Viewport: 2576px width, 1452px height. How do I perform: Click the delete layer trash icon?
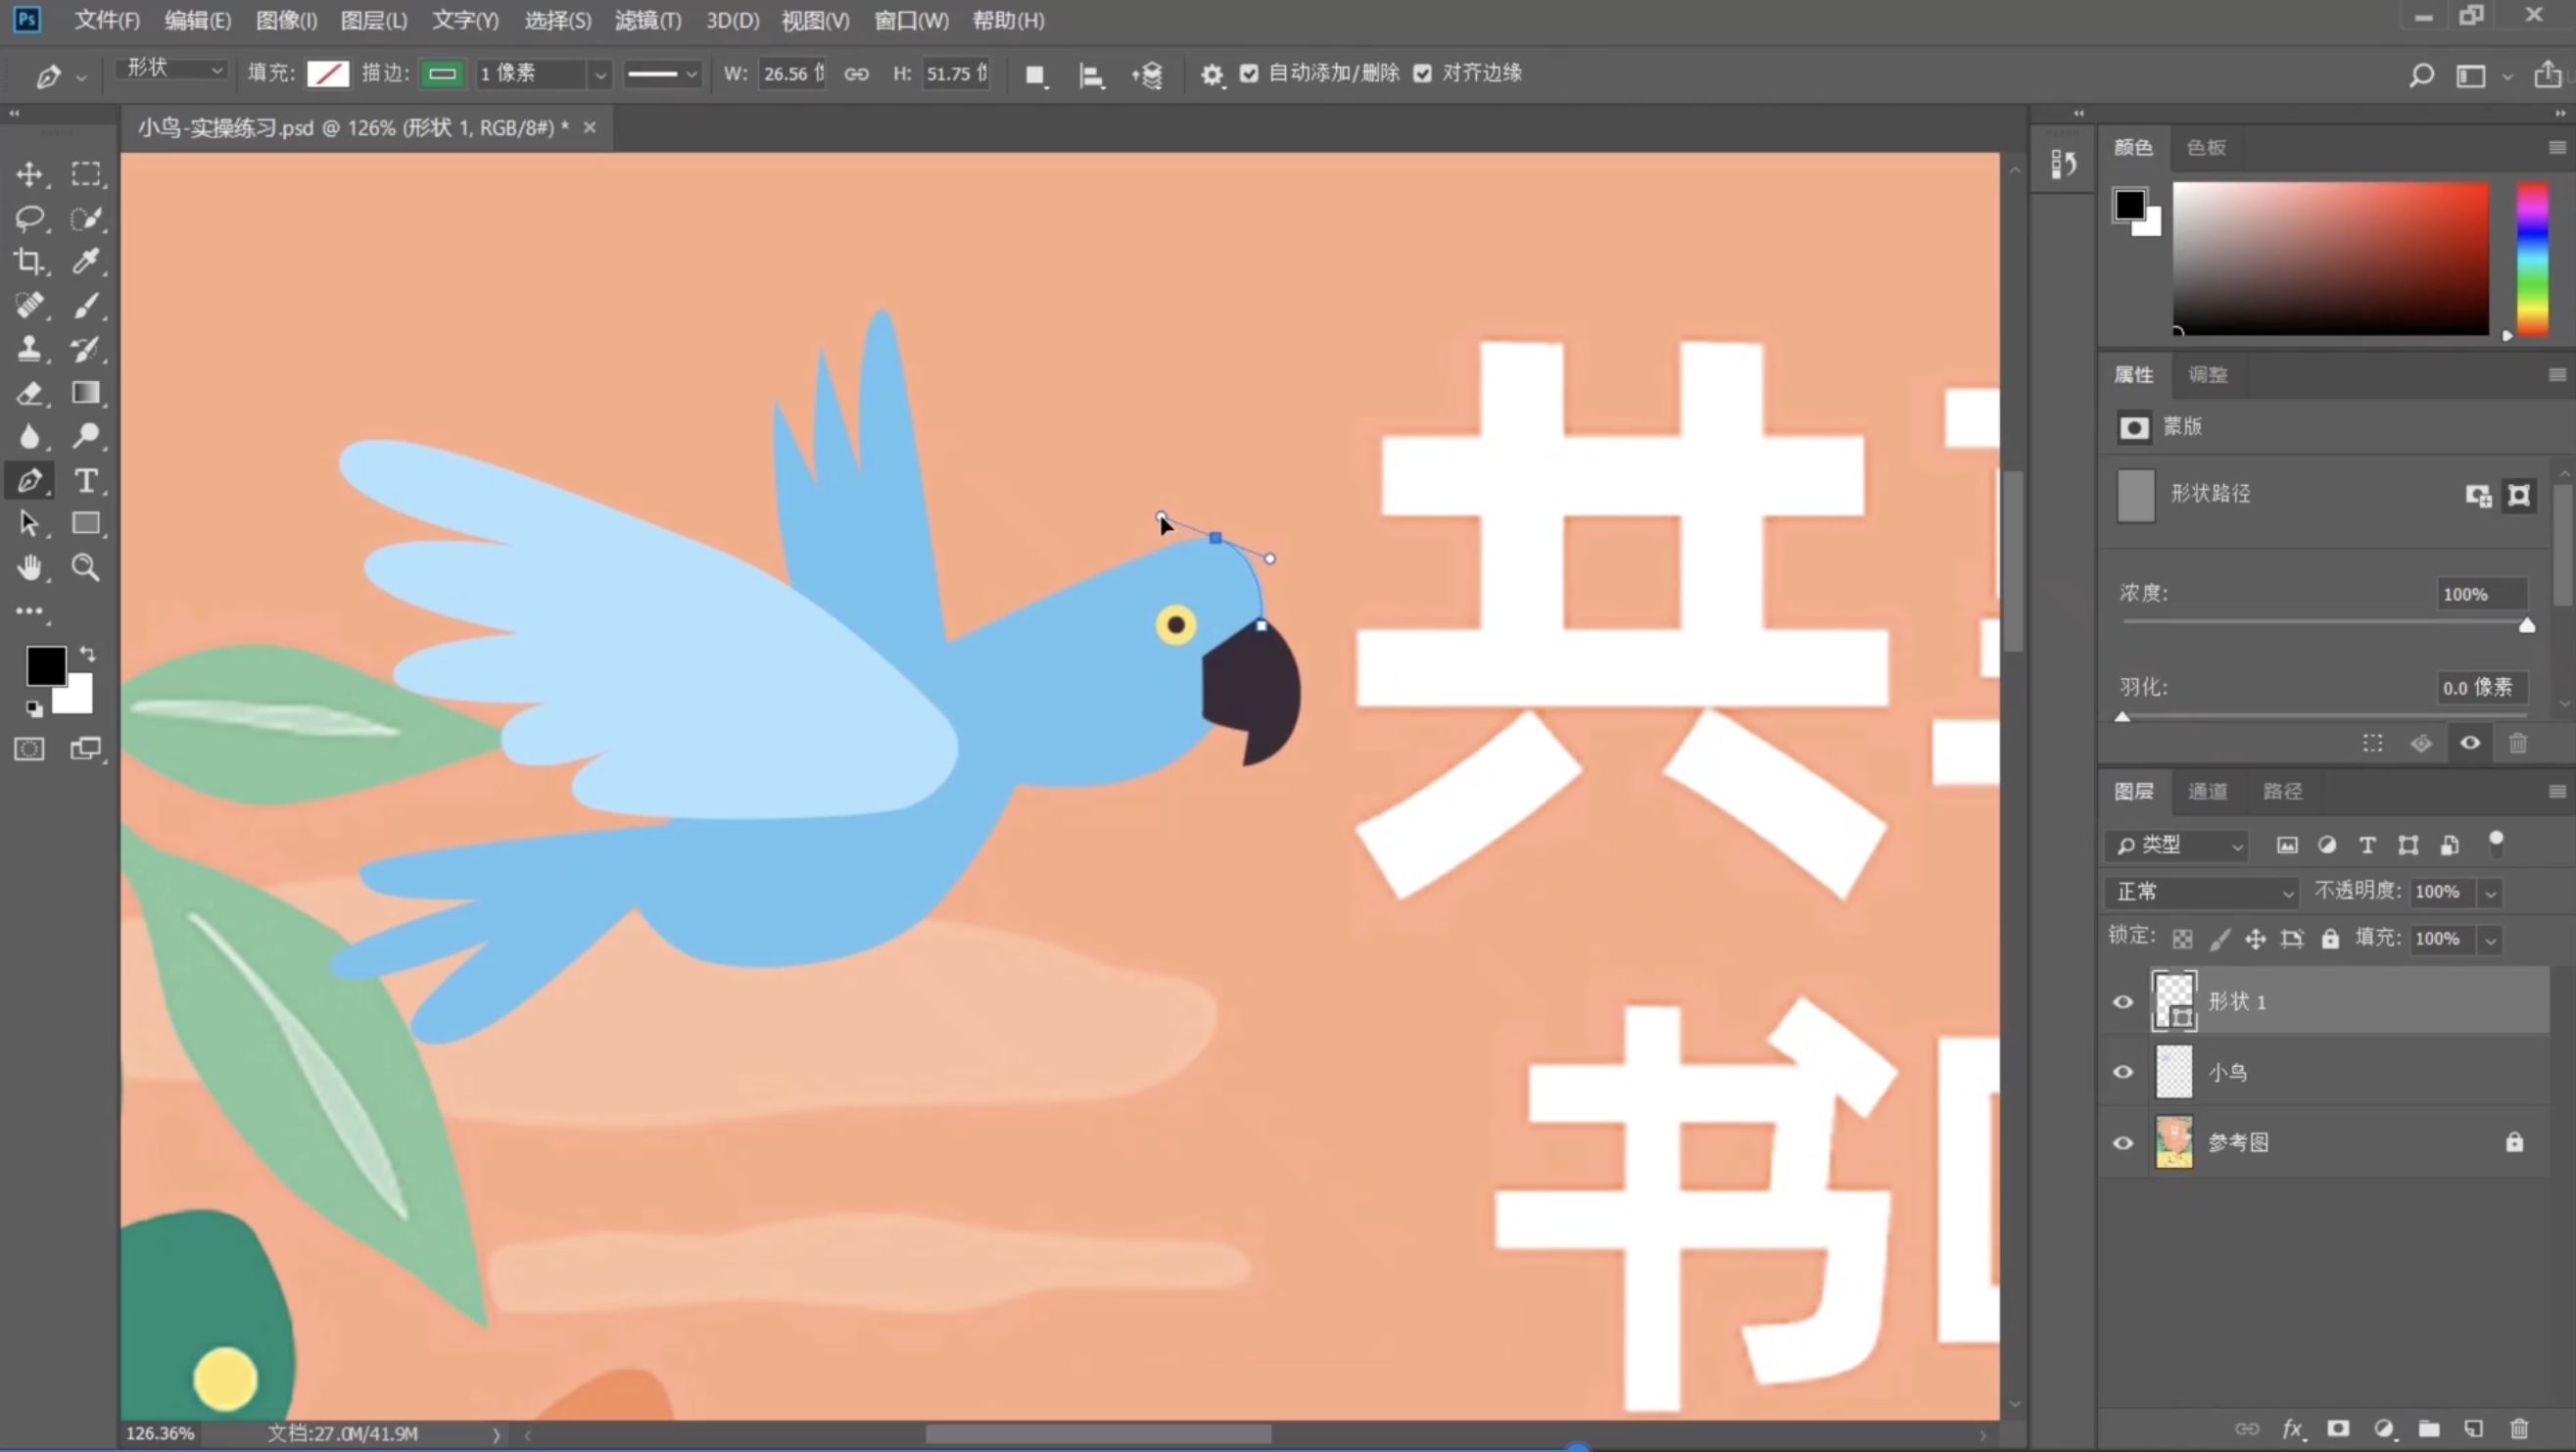2519,1429
